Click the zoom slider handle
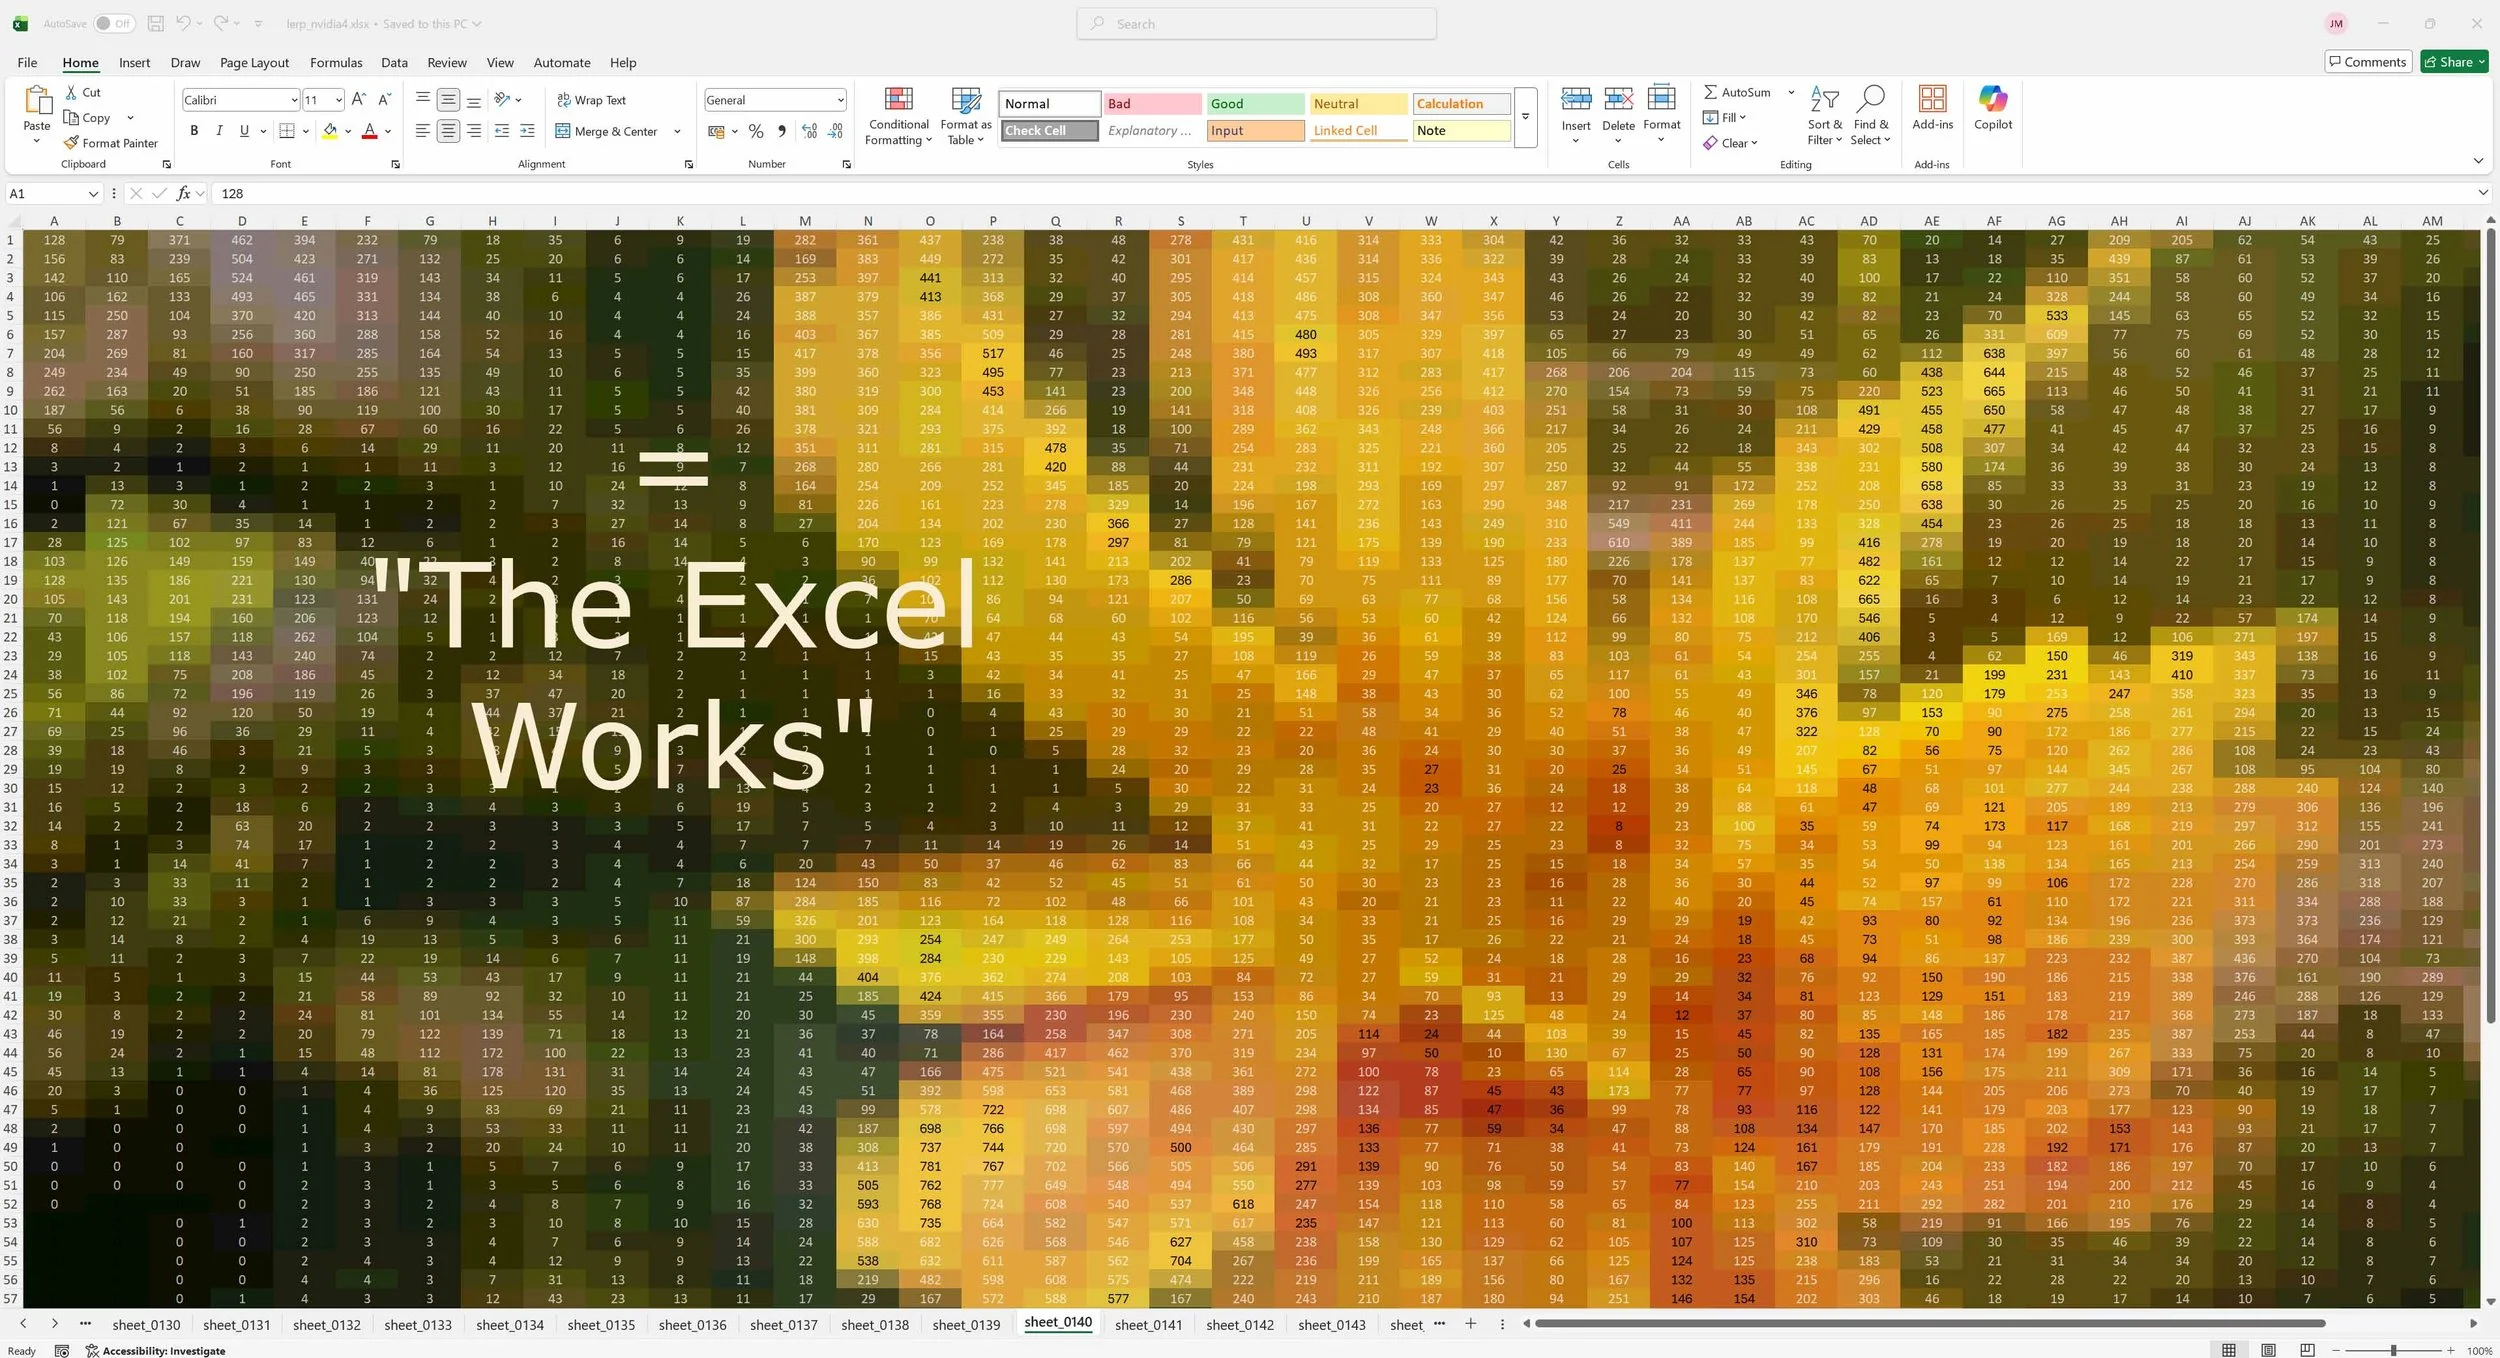The width and height of the screenshot is (2500, 1358). coord(2393,1350)
